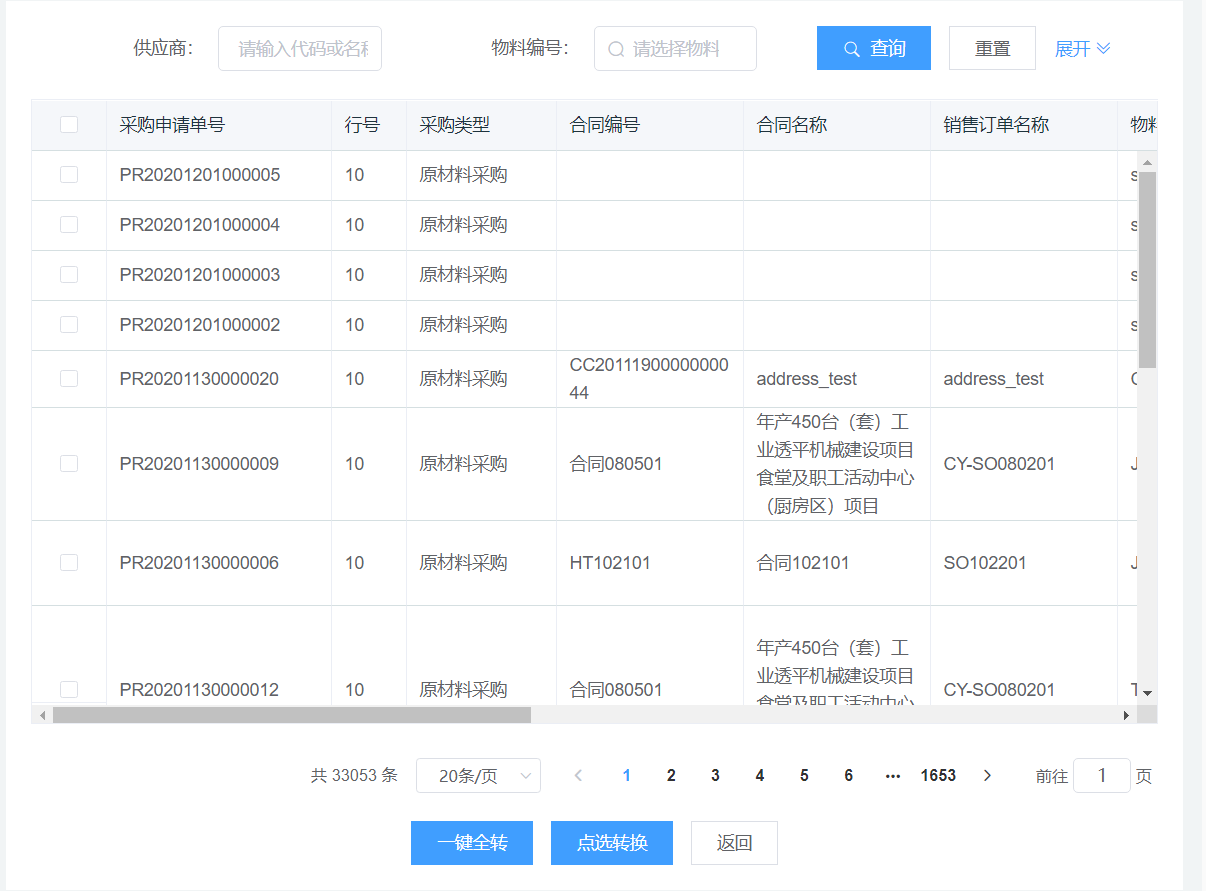Go to next page with right arrow

pos(987,776)
